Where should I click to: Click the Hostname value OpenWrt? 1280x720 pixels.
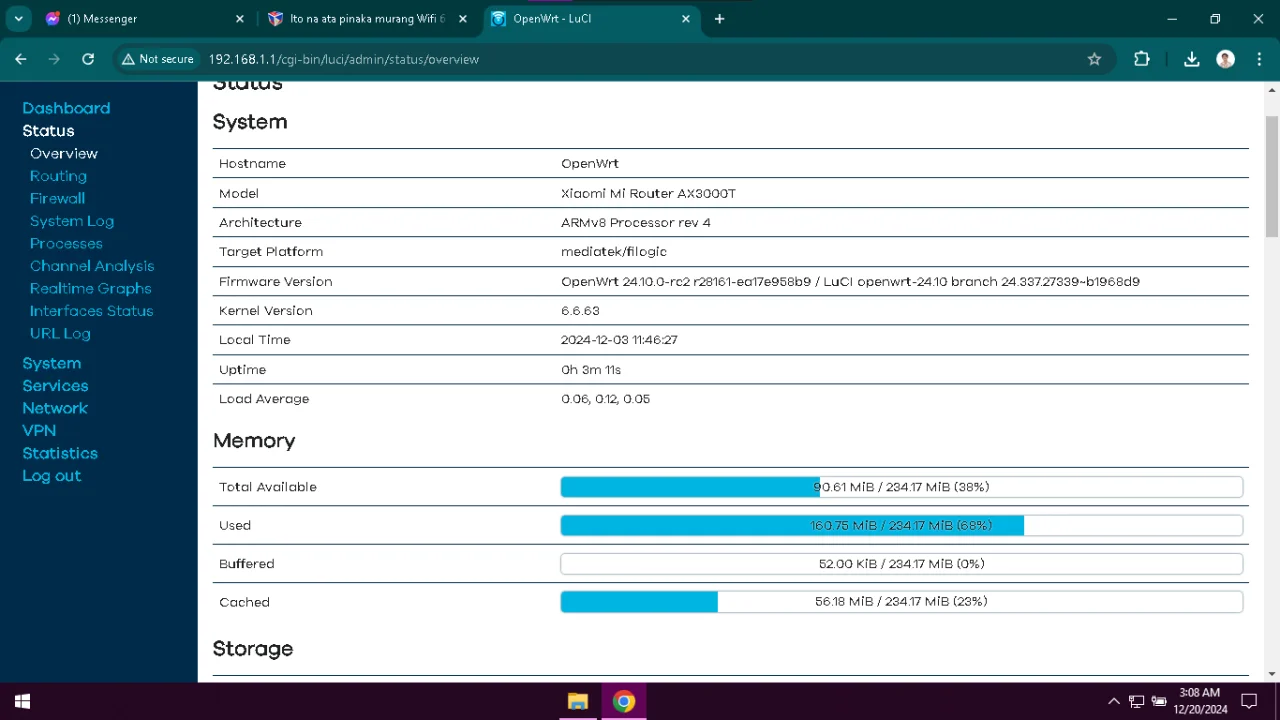coord(590,163)
